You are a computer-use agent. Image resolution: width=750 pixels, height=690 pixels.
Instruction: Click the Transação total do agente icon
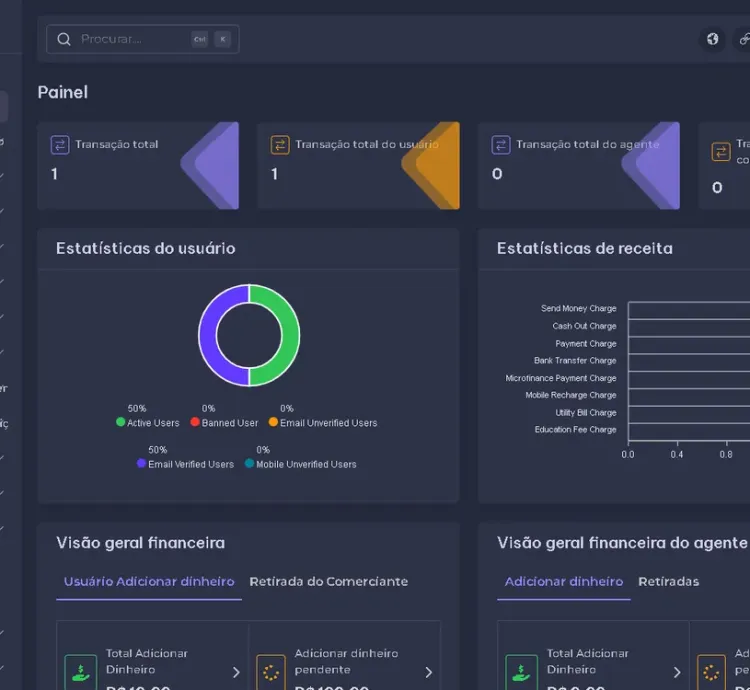[501, 145]
